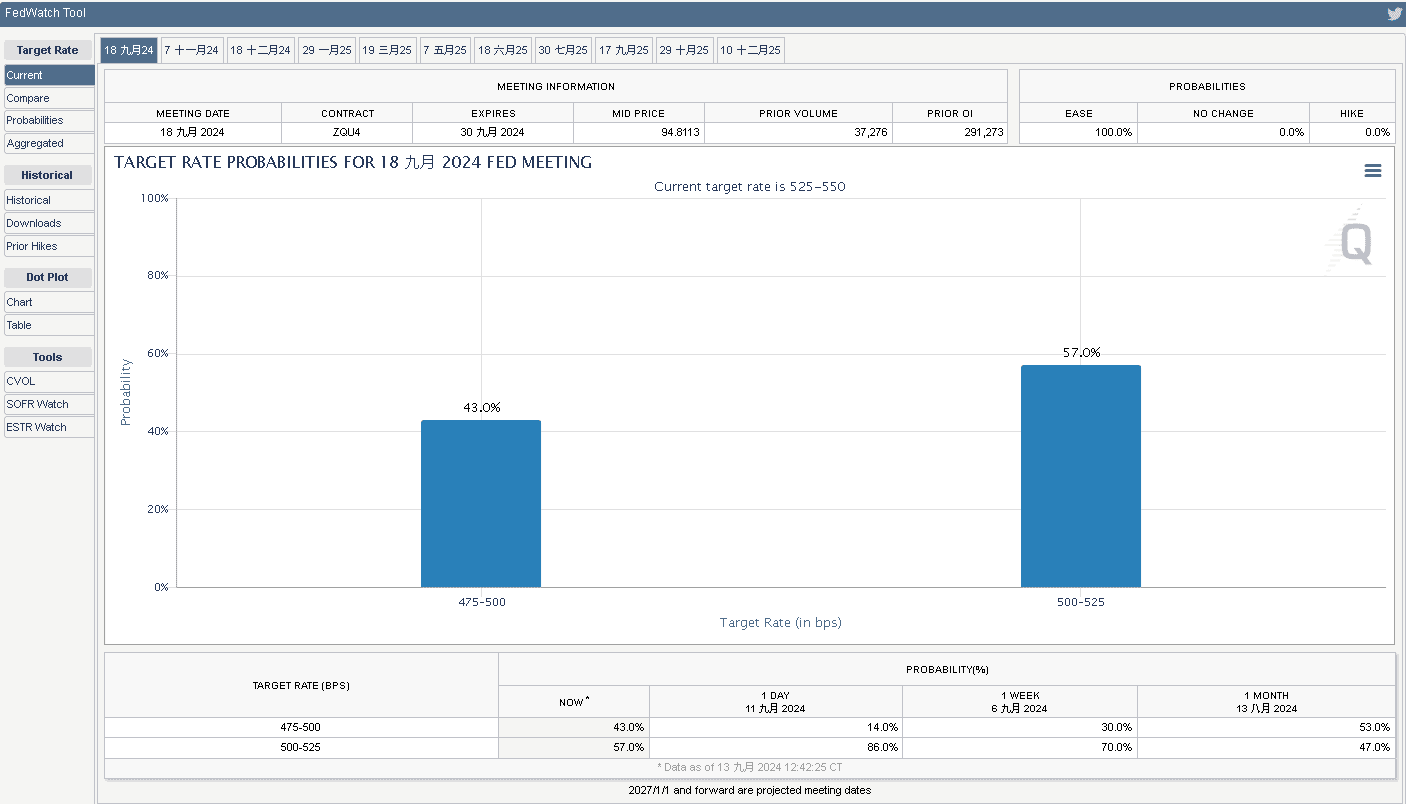Click the NOW column header

(x=574, y=701)
